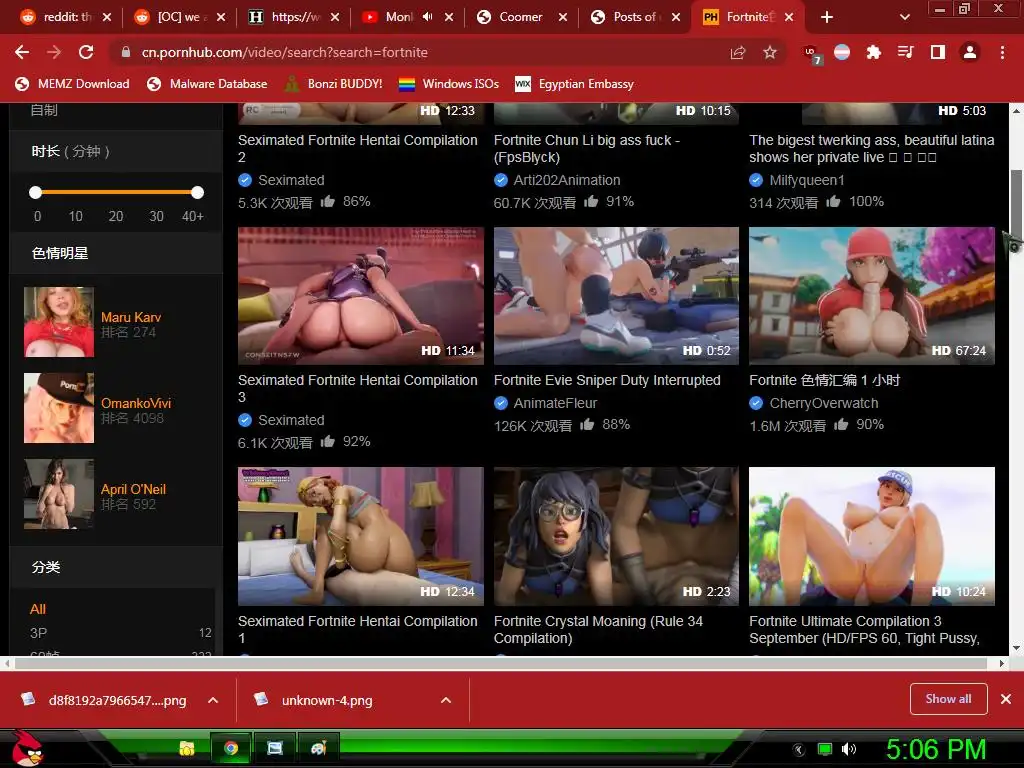Open the Chrome profile avatar
Screen dimensions: 1024x768
(970, 52)
